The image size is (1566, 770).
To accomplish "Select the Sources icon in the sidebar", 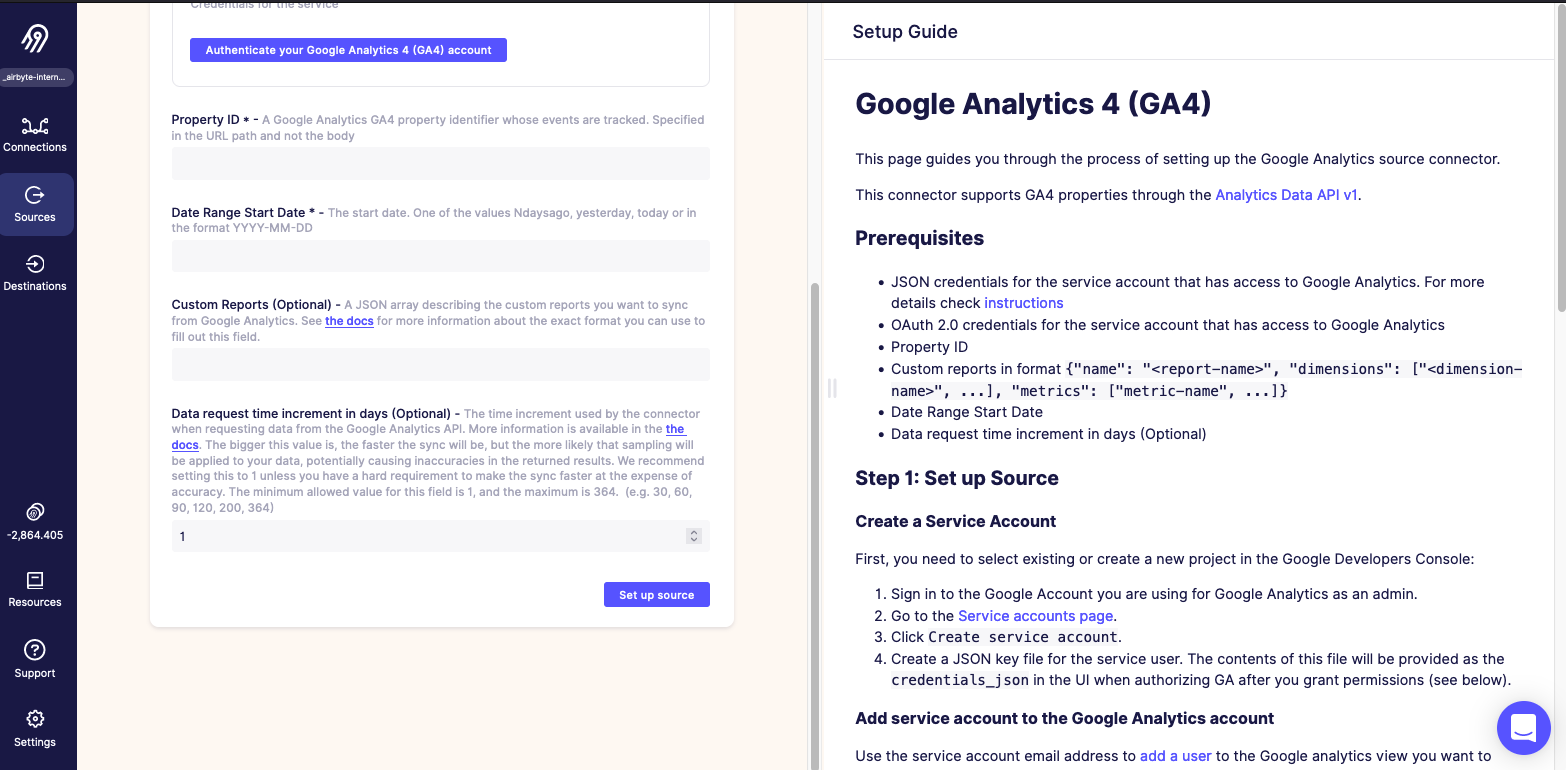I will click(36, 204).
